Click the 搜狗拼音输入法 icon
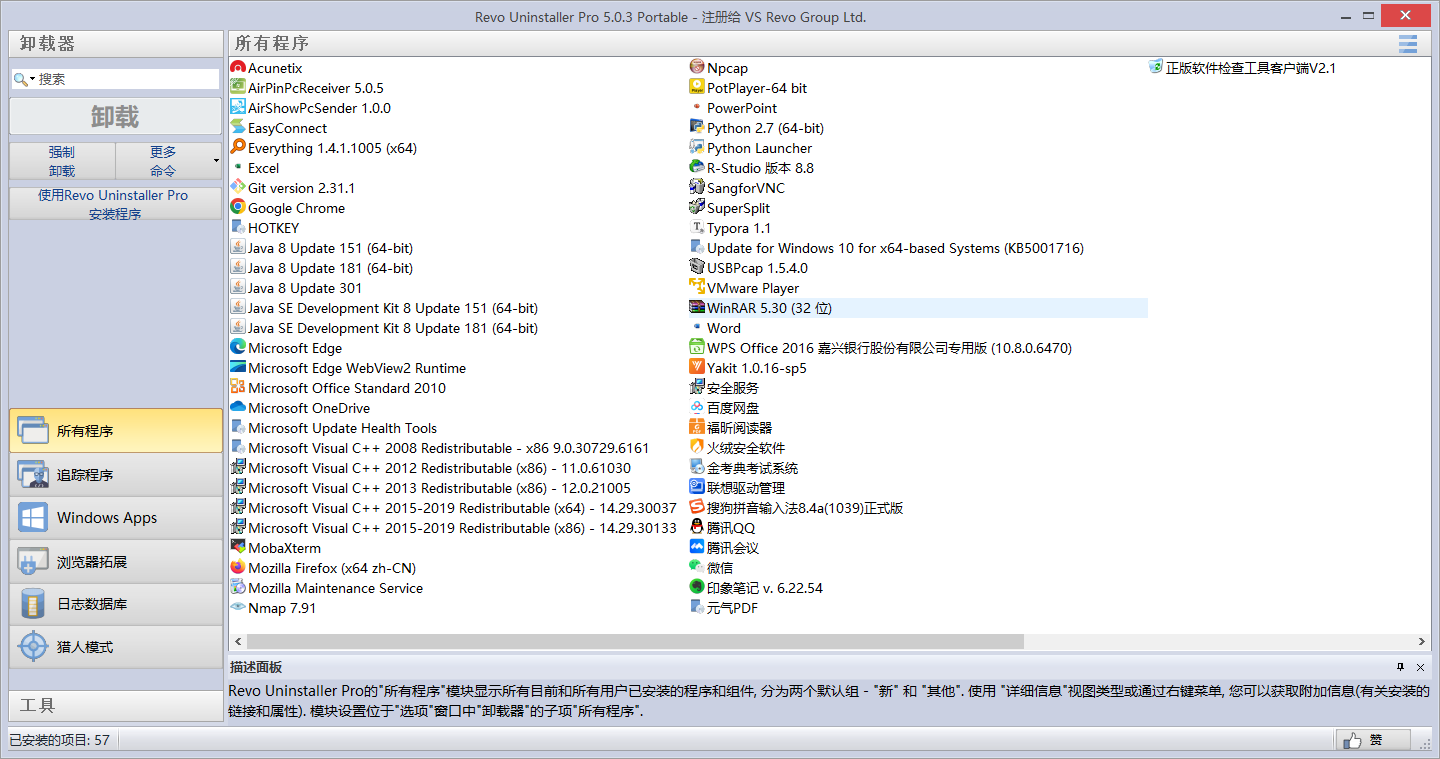This screenshot has width=1440, height=759. pyautogui.click(x=697, y=508)
